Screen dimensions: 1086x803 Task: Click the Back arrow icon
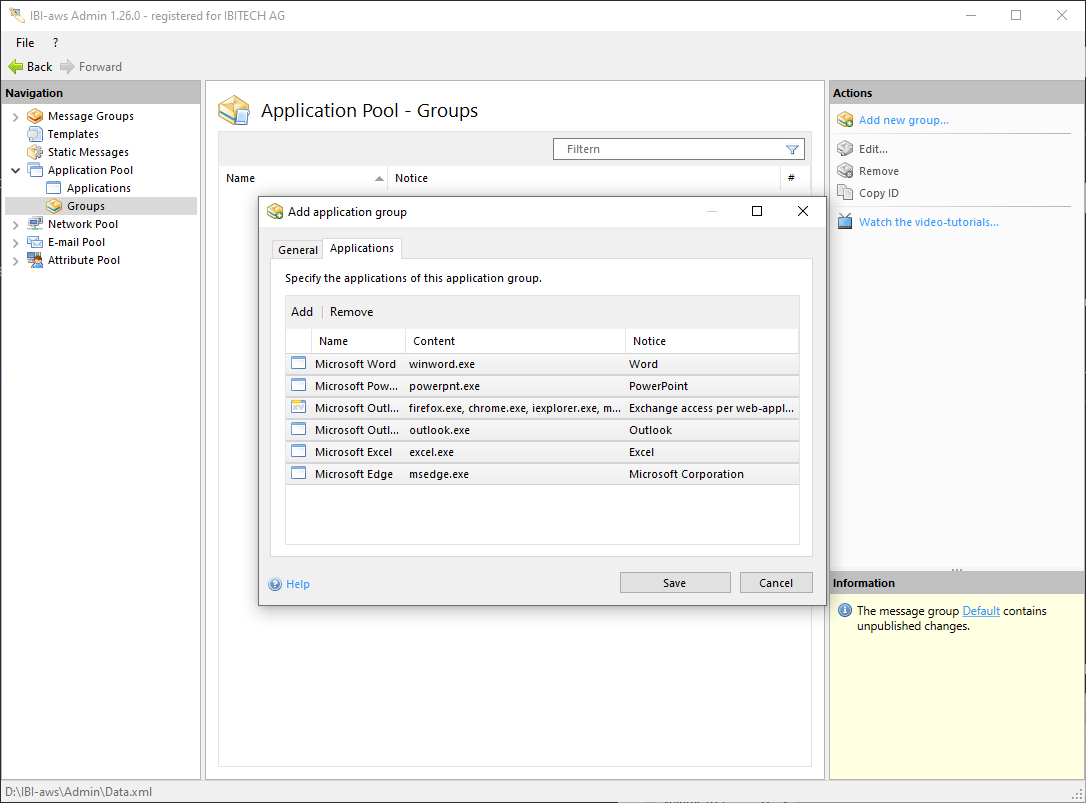[15, 67]
